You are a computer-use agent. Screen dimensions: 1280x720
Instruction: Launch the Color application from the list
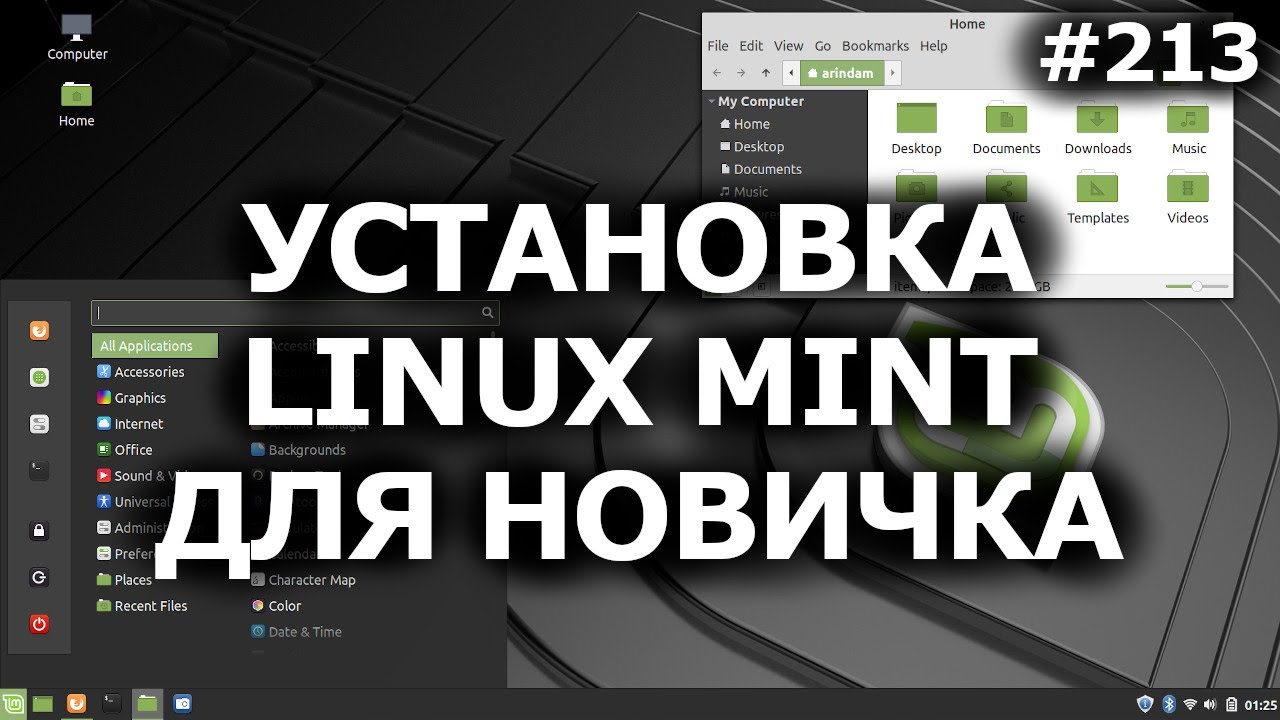(x=276, y=605)
